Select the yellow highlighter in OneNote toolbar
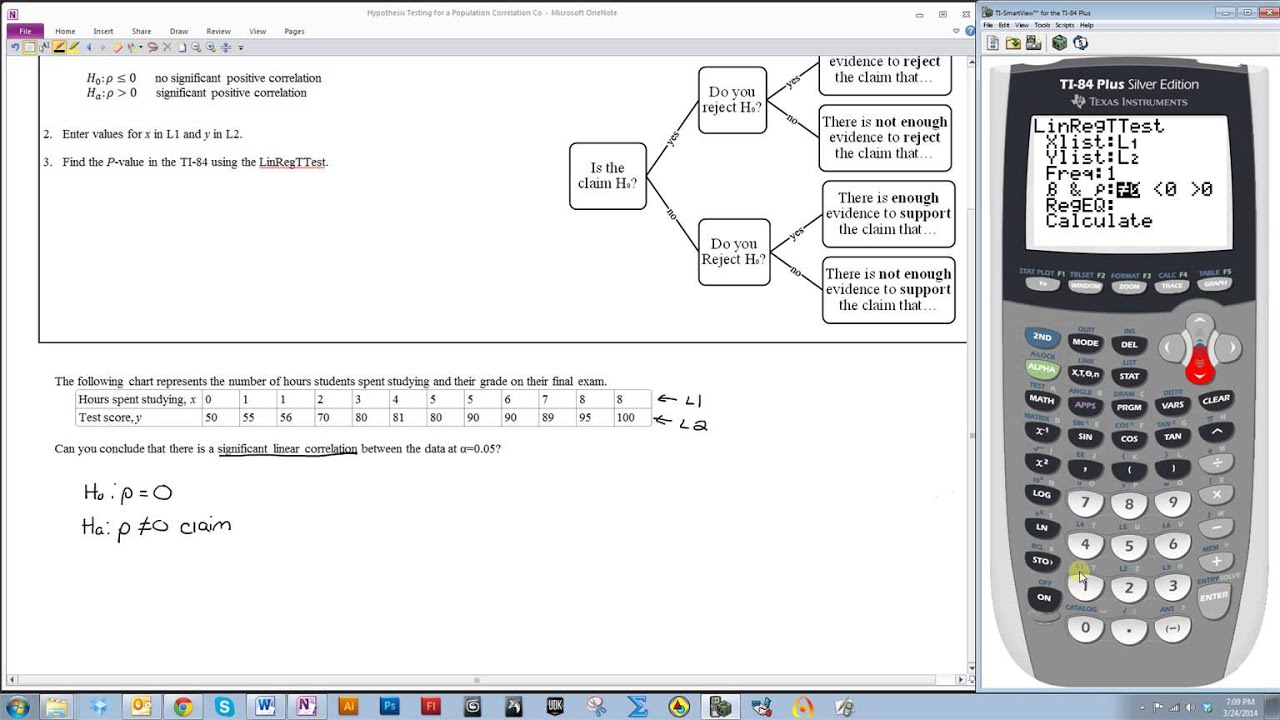Image resolution: width=1280 pixels, height=720 pixels. tap(74, 47)
